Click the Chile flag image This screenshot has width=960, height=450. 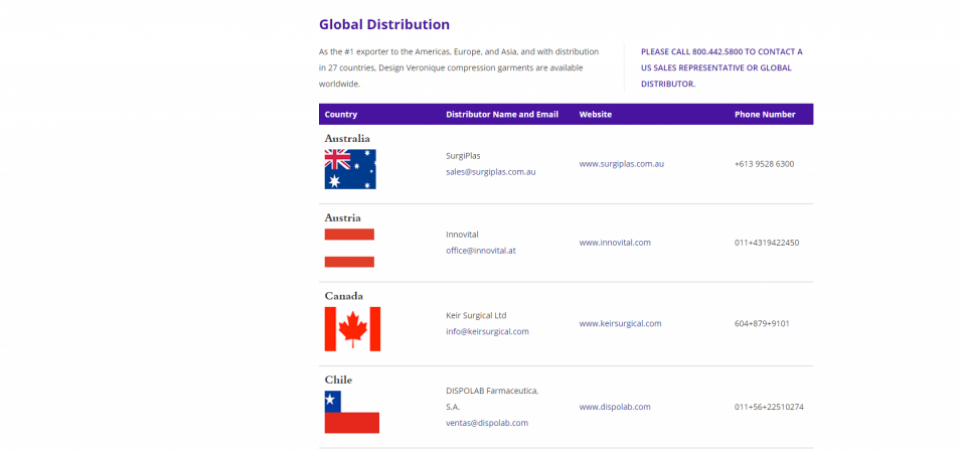[x=352, y=412]
